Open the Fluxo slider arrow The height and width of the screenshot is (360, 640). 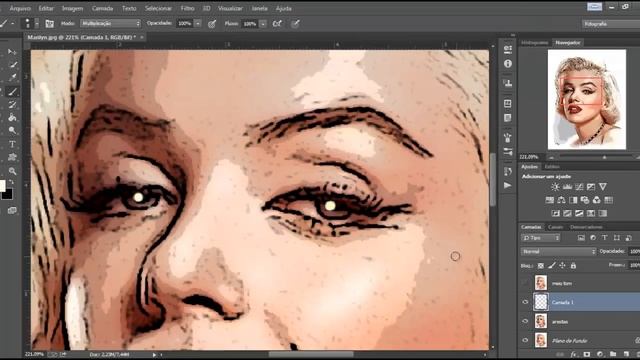(x=263, y=24)
